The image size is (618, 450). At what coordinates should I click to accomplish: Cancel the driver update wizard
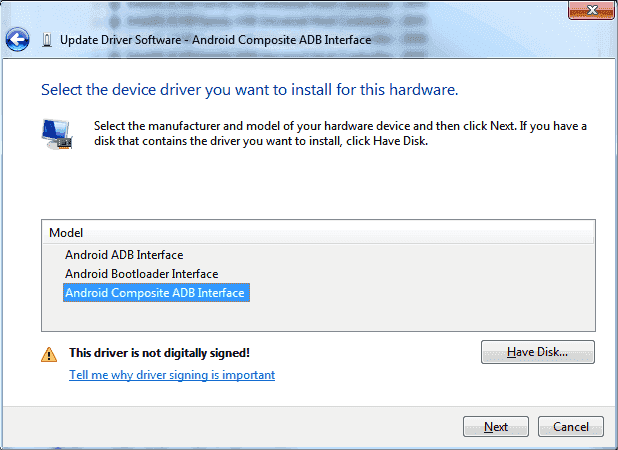[571, 427]
